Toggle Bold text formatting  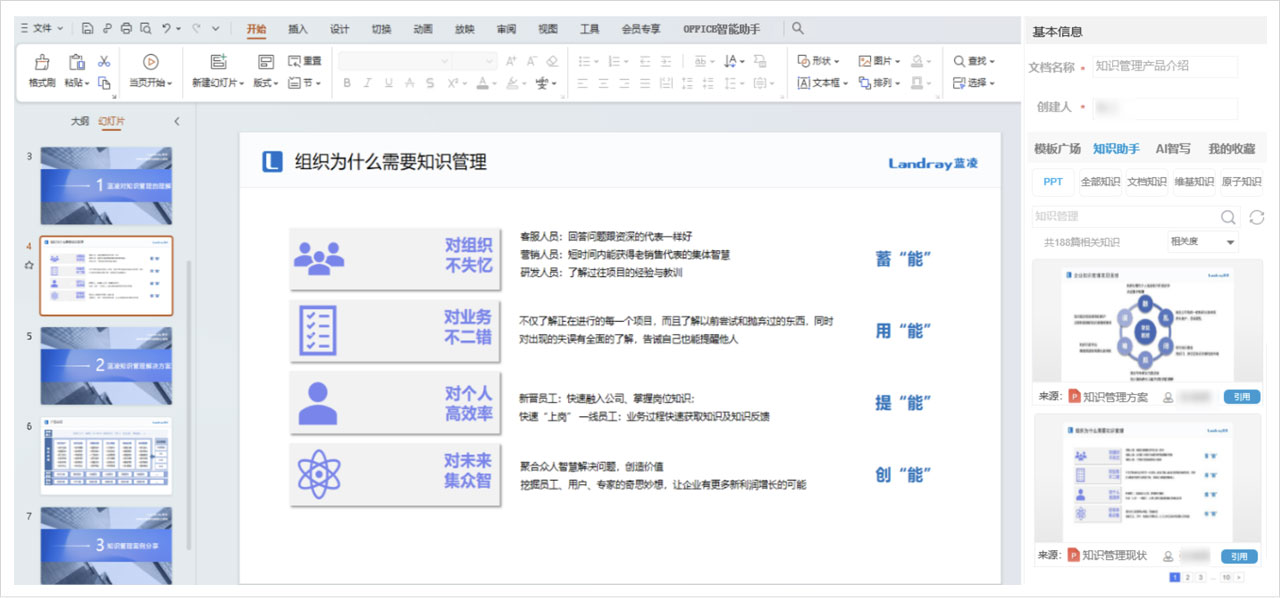347,83
